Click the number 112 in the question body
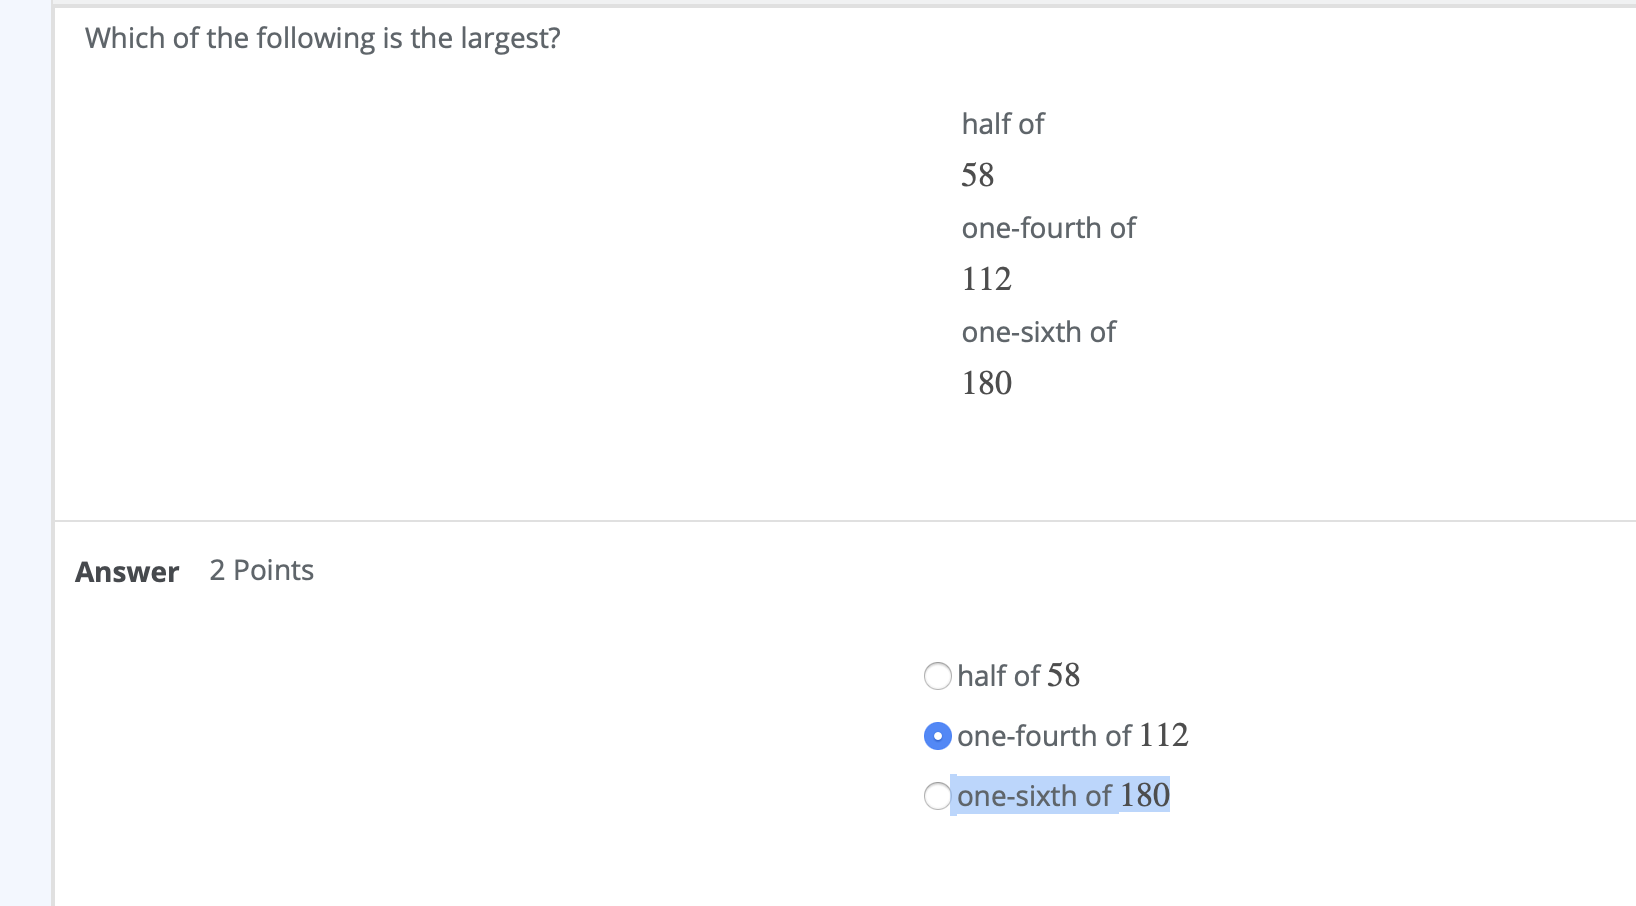1636x906 pixels. point(986,280)
